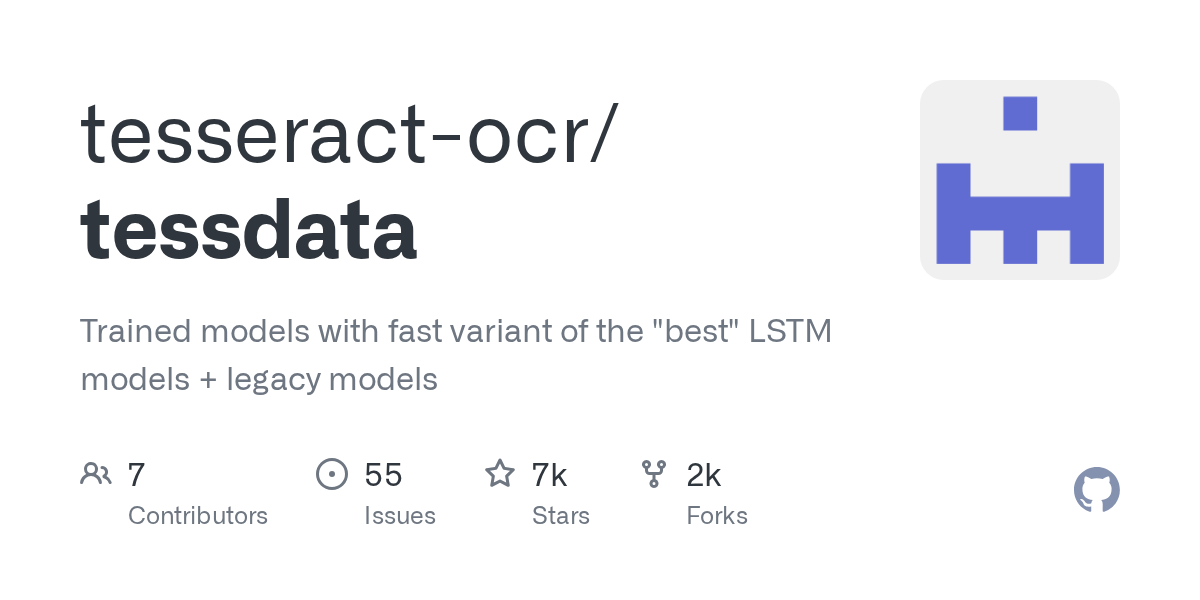
Task: Click the Contributors people icon
Action: [96, 473]
